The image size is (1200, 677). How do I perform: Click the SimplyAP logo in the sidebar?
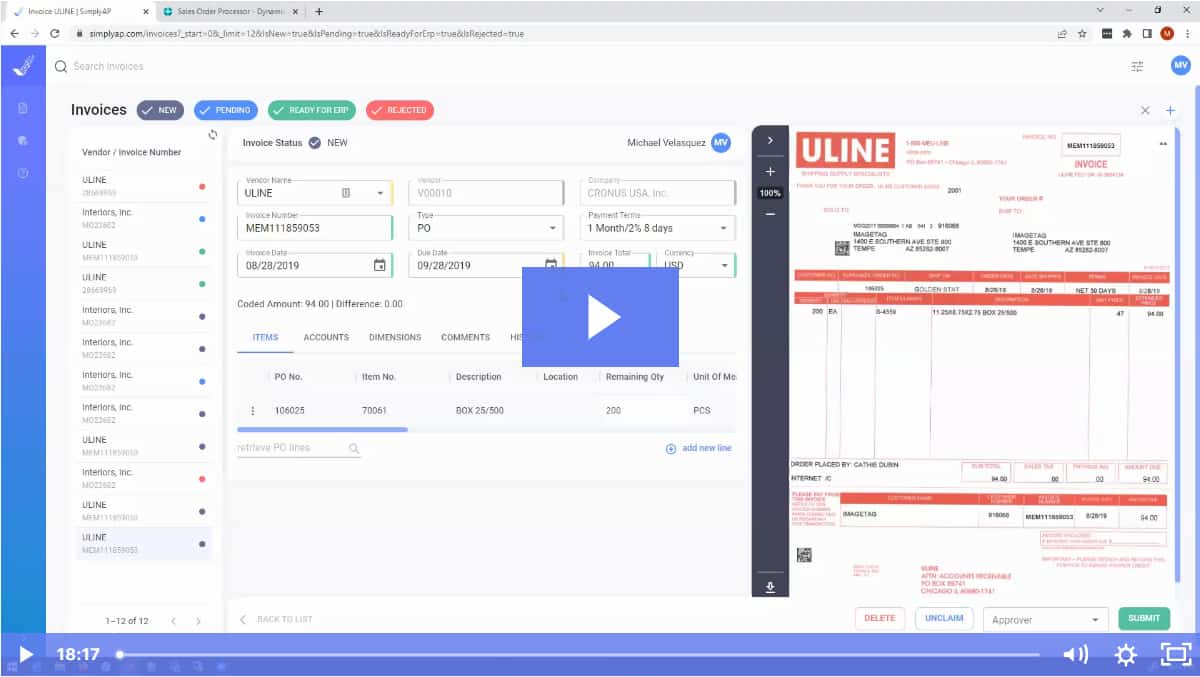click(23, 66)
